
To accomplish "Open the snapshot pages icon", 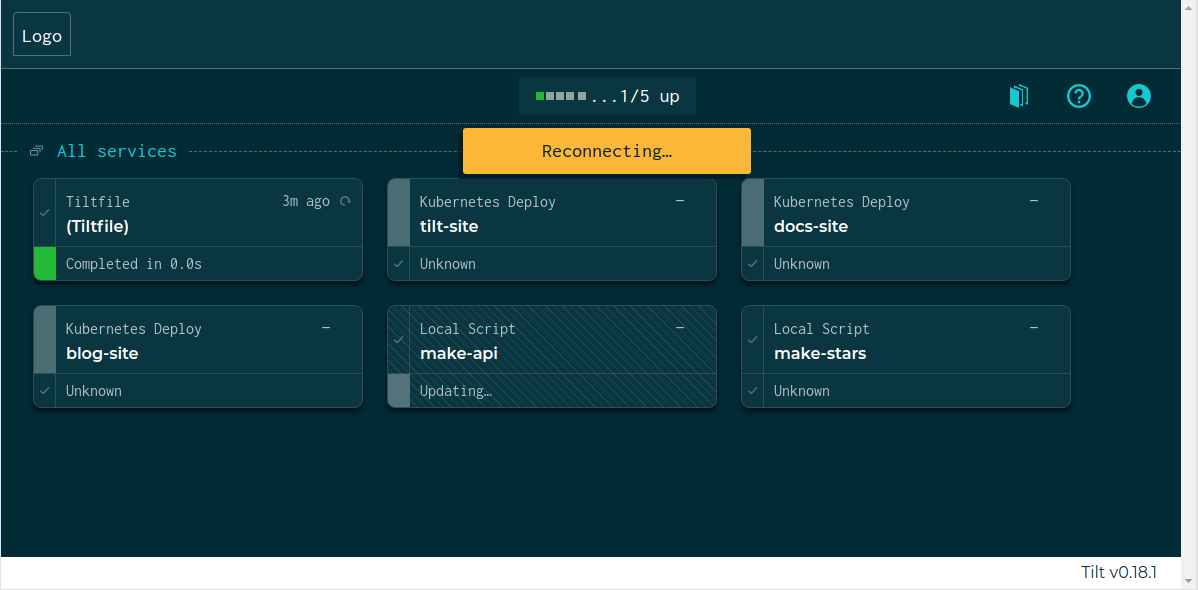I will [x=1019, y=96].
